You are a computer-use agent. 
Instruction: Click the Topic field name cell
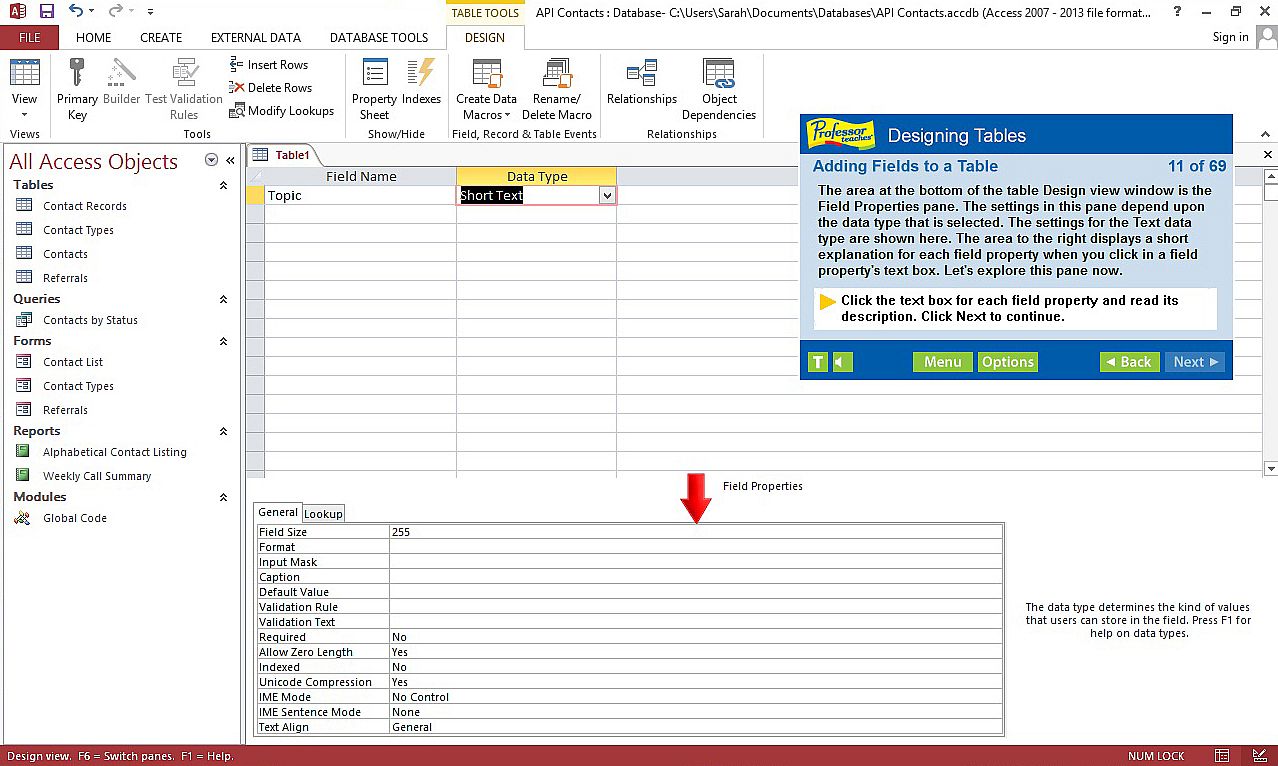tap(360, 196)
